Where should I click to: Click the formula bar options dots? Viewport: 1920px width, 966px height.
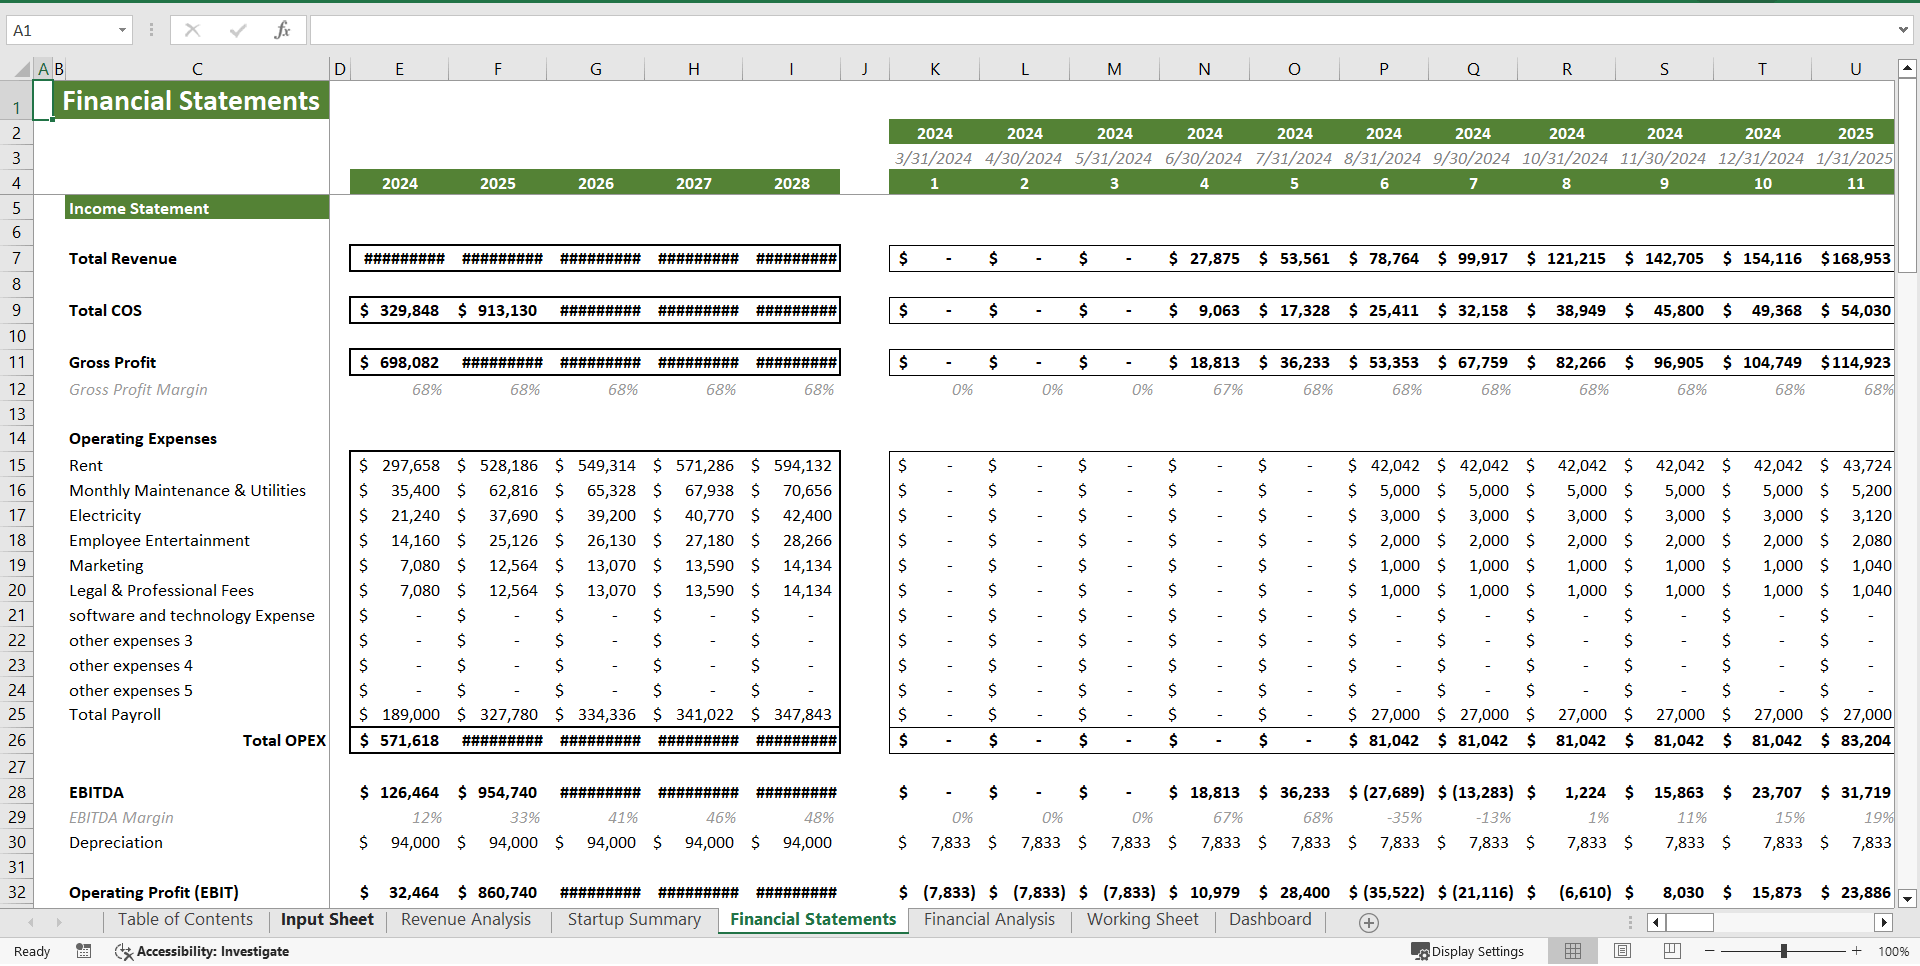coord(152,30)
